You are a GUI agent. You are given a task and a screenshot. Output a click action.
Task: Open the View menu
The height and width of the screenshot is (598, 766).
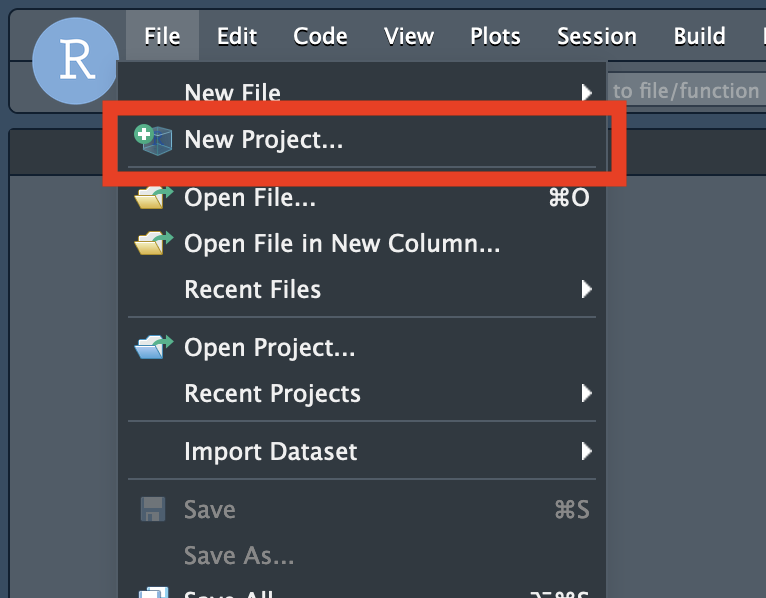[408, 37]
